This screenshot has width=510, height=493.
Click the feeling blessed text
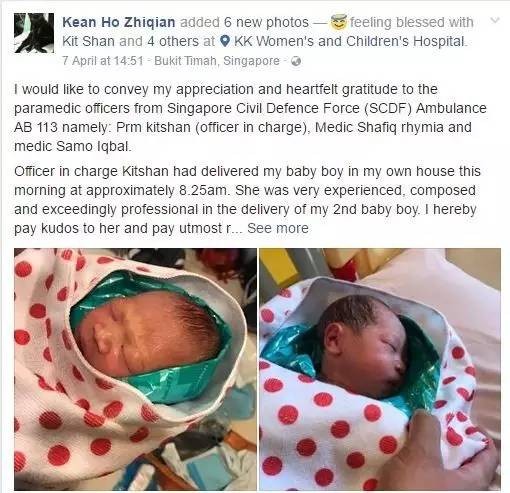412,22
